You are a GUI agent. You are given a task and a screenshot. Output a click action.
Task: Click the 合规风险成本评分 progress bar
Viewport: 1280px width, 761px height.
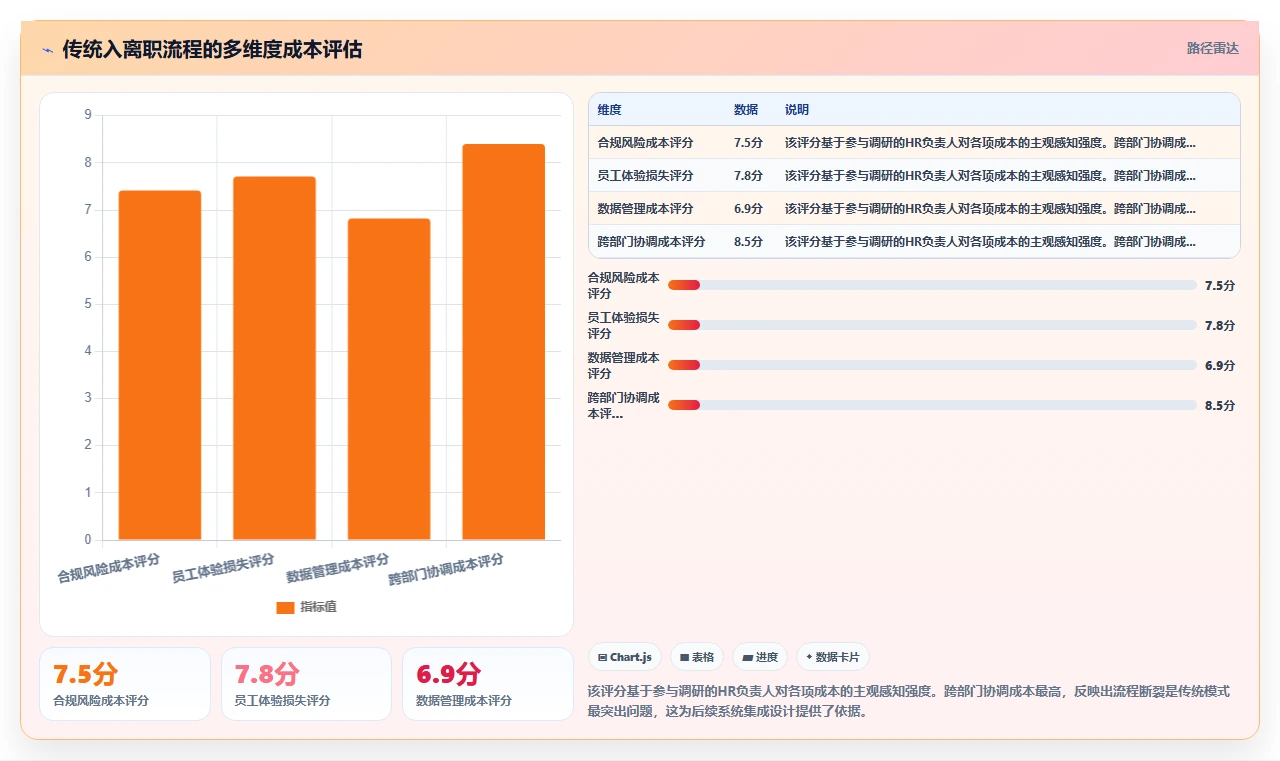pyautogui.click(x=932, y=285)
